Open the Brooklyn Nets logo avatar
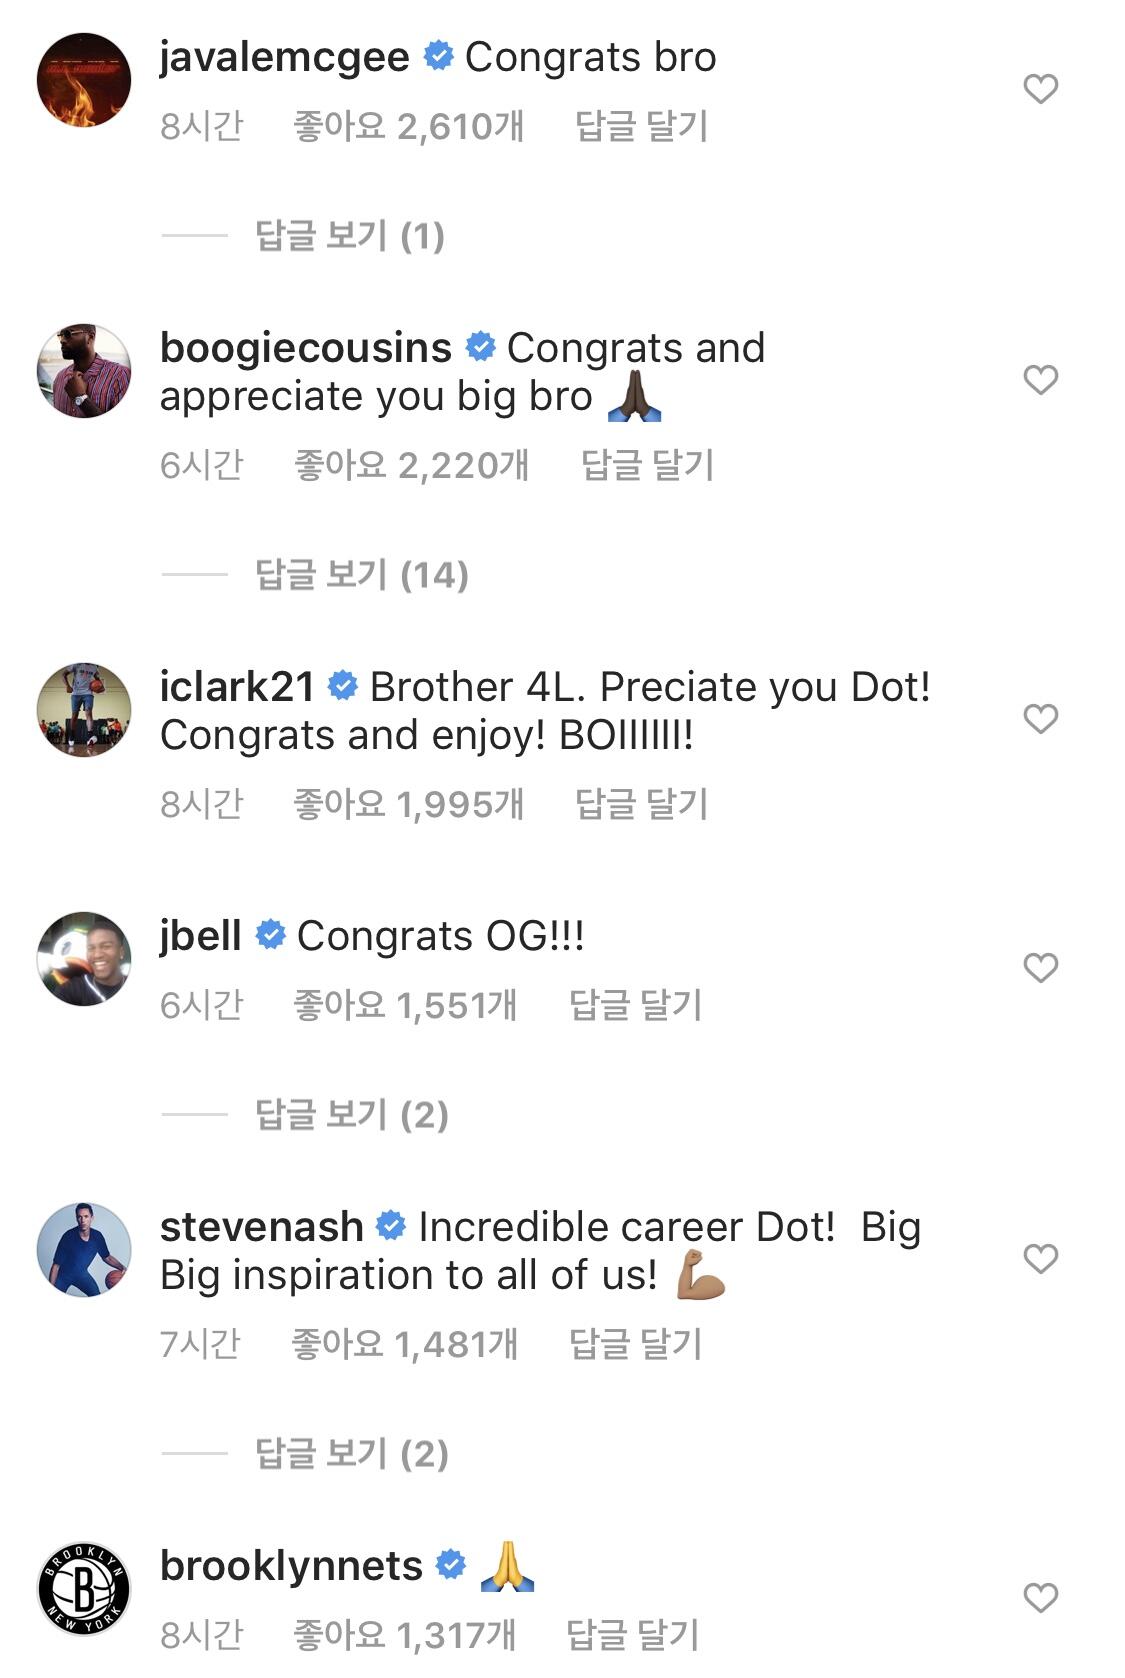Image resolution: width=1125 pixels, height=1678 pixels. click(x=84, y=1588)
